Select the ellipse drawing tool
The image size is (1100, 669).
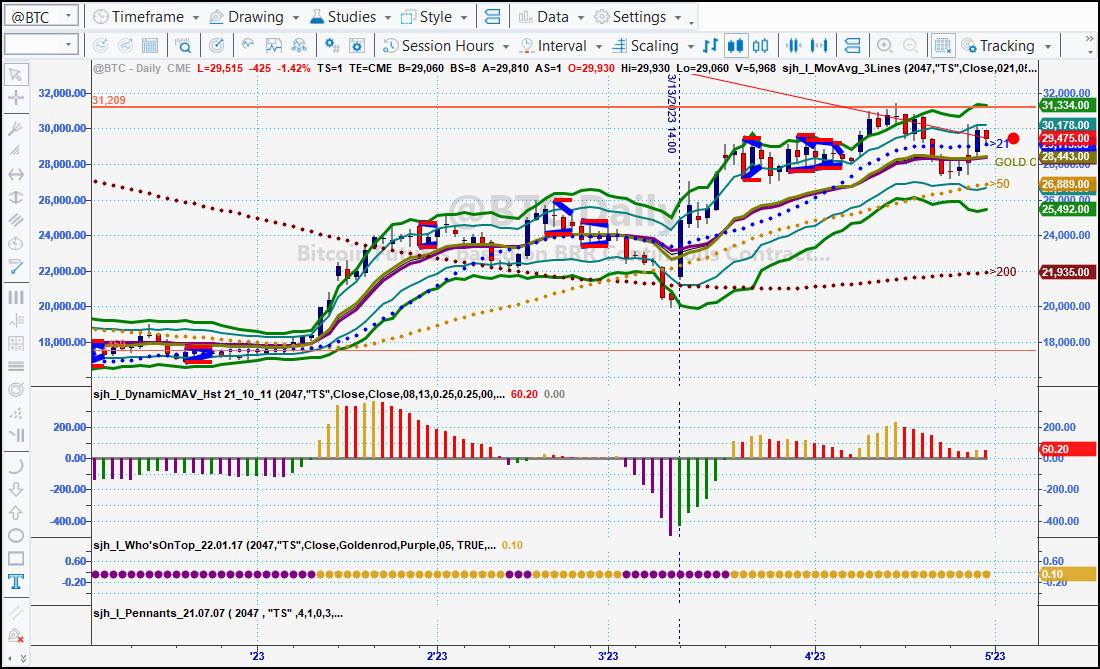[x=15, y=536]
